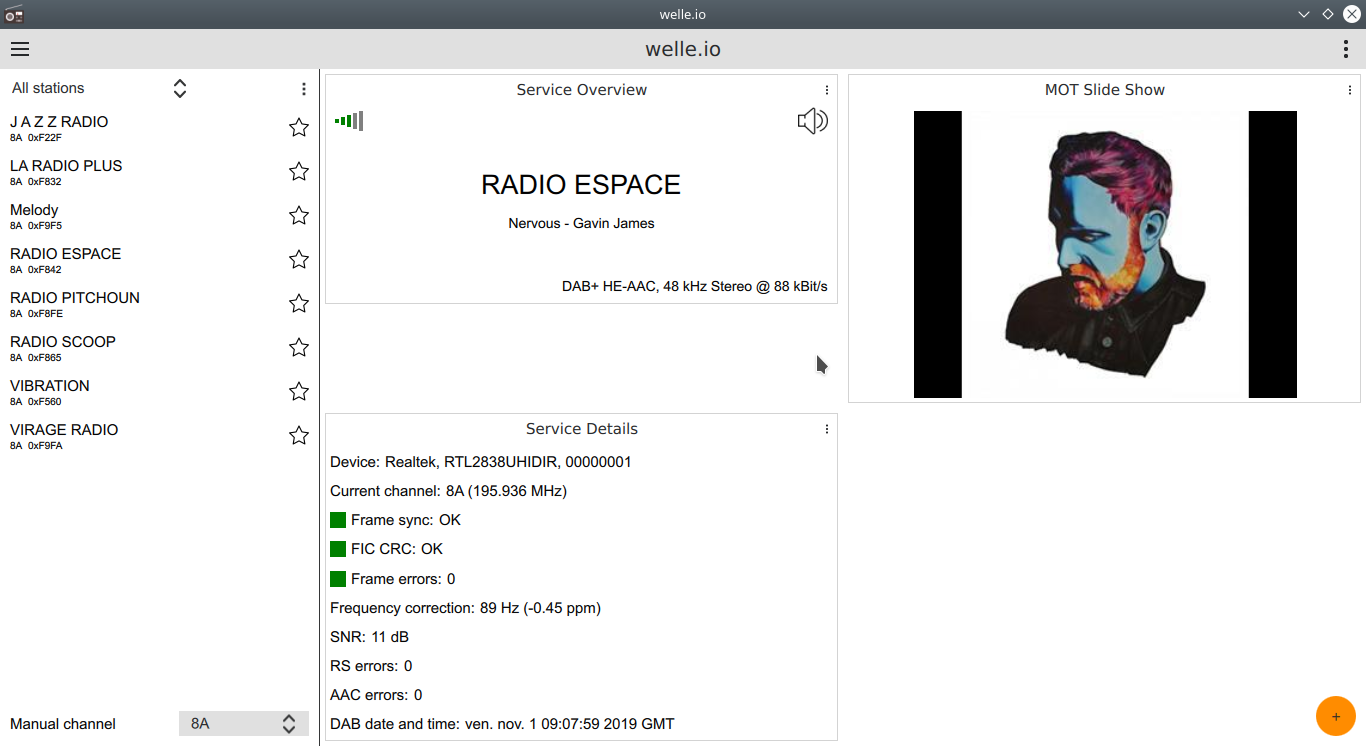The height and width of the screenshot is (746, 1366).
Task: Open the All stations filter dropdown
Action: [x=100, y=88]
